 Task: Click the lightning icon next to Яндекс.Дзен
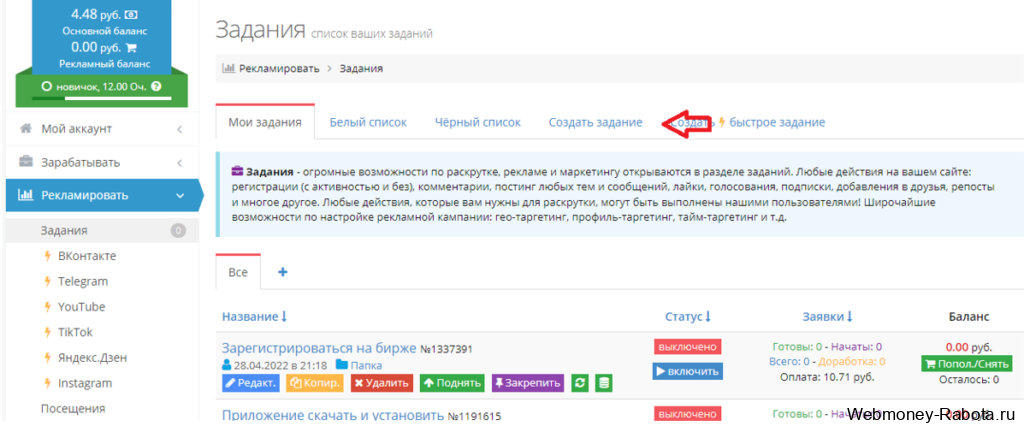47,358
